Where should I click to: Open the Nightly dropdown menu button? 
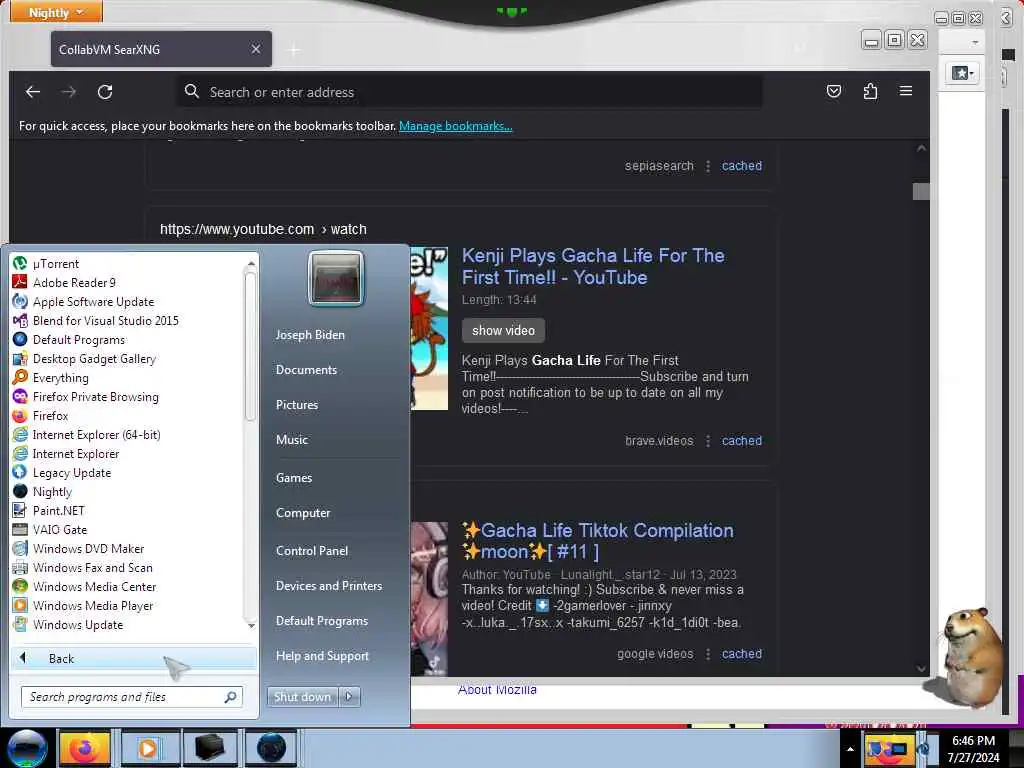[x=56, y=12]
